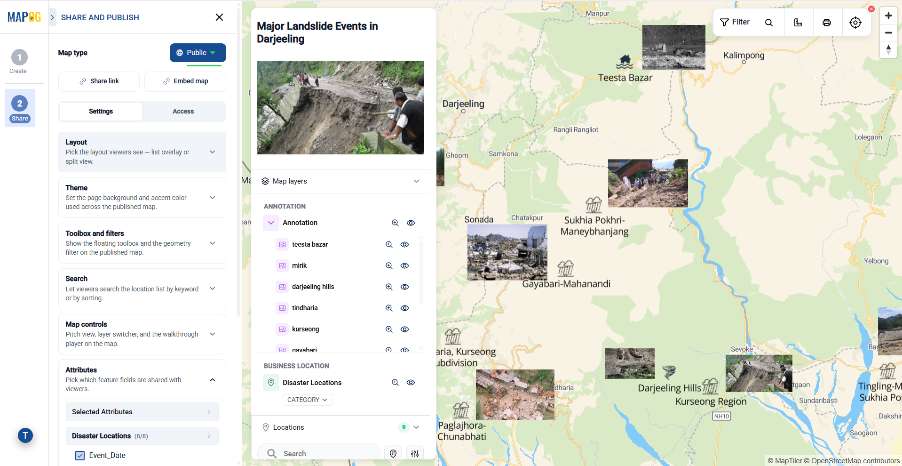Click the MAPOG logo
Viewport: 902px width, 466px height.
24,17
